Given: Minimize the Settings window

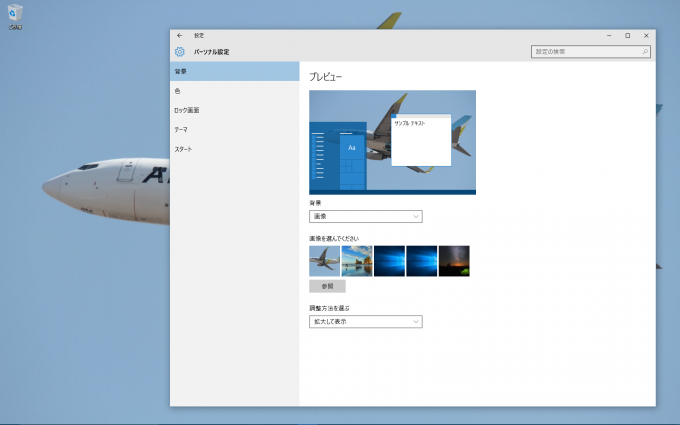Looking at the screenshot, I should pos(609,36).
